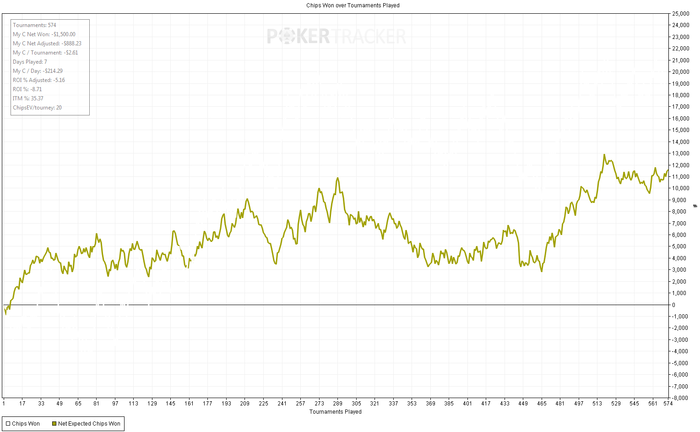
Task: Click the x-axis tick label 465
Action: [x=542, y=403]
